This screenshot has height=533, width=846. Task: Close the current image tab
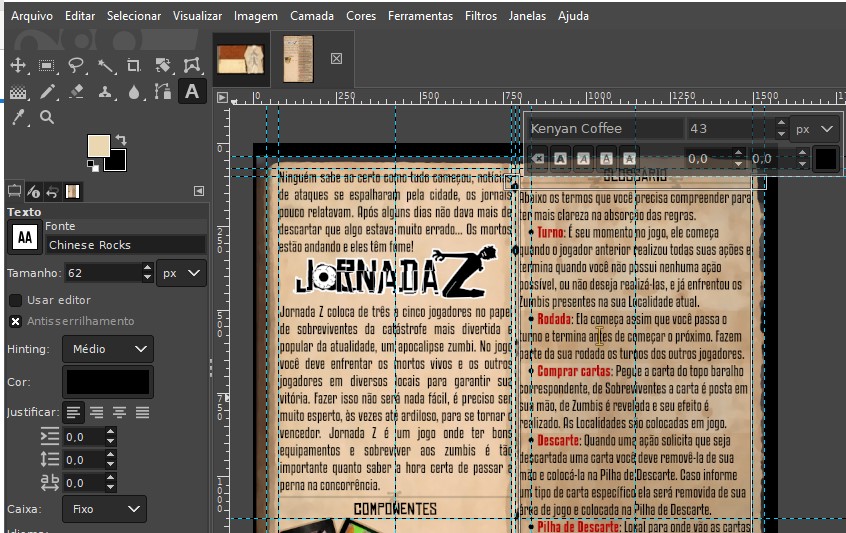click(x=336, y=58)
